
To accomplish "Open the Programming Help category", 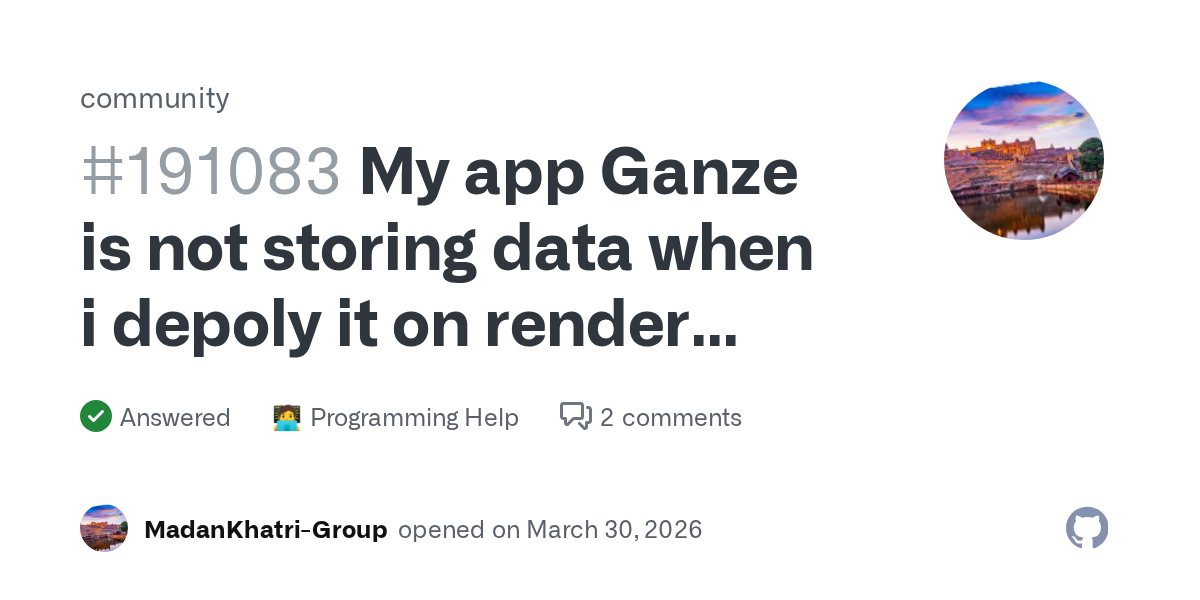I will tap(414, 417).
